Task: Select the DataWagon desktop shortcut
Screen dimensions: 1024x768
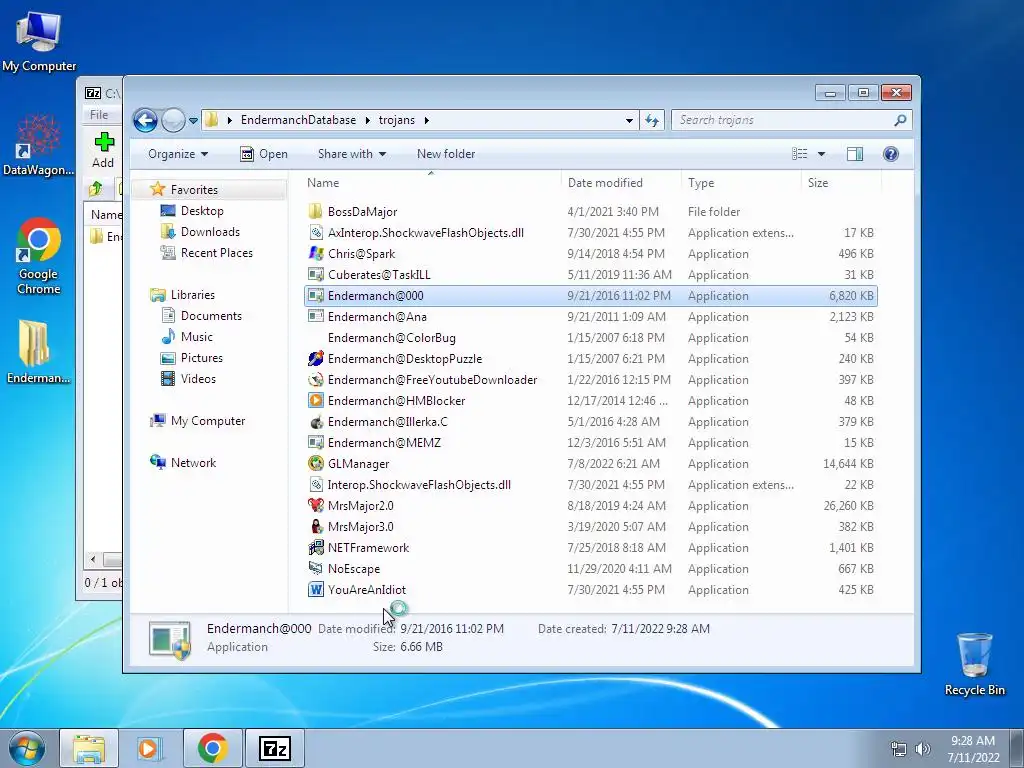Action: pos(39,145)
